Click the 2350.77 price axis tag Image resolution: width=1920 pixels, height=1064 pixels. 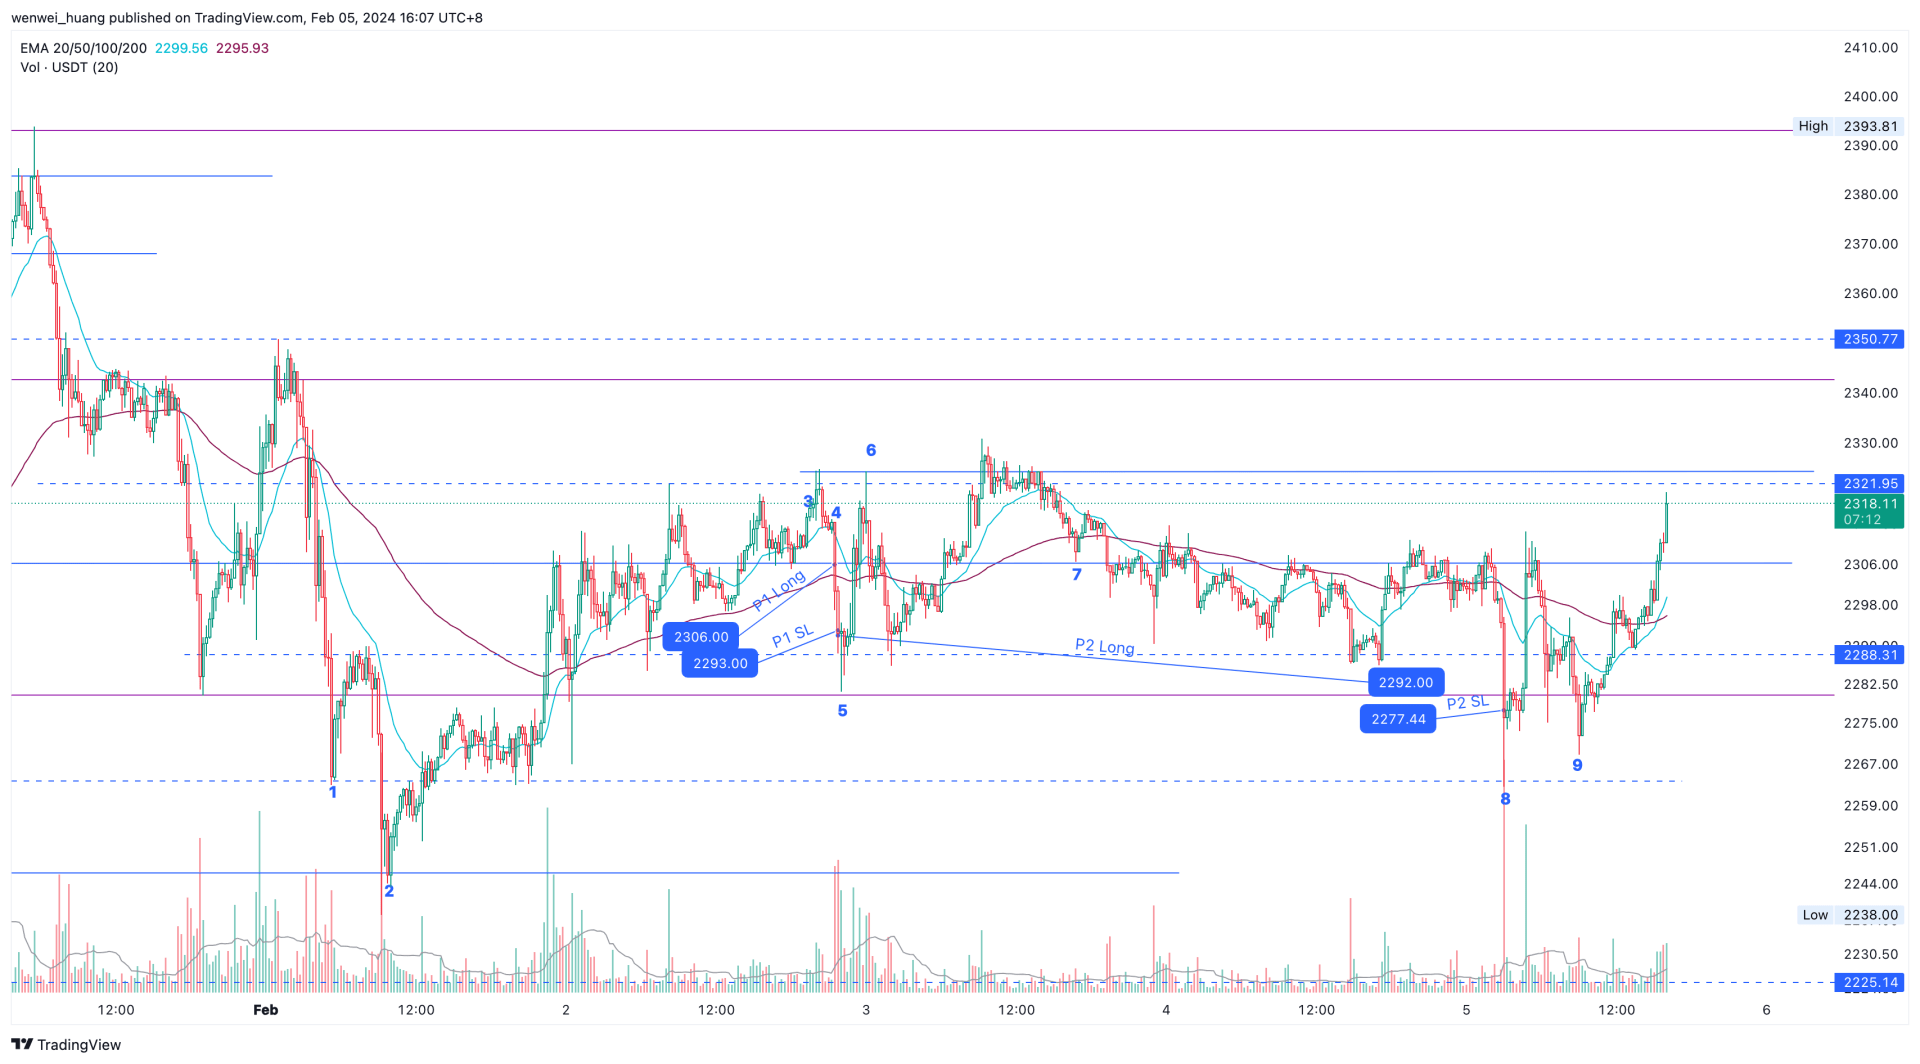tap(1870, 339)
